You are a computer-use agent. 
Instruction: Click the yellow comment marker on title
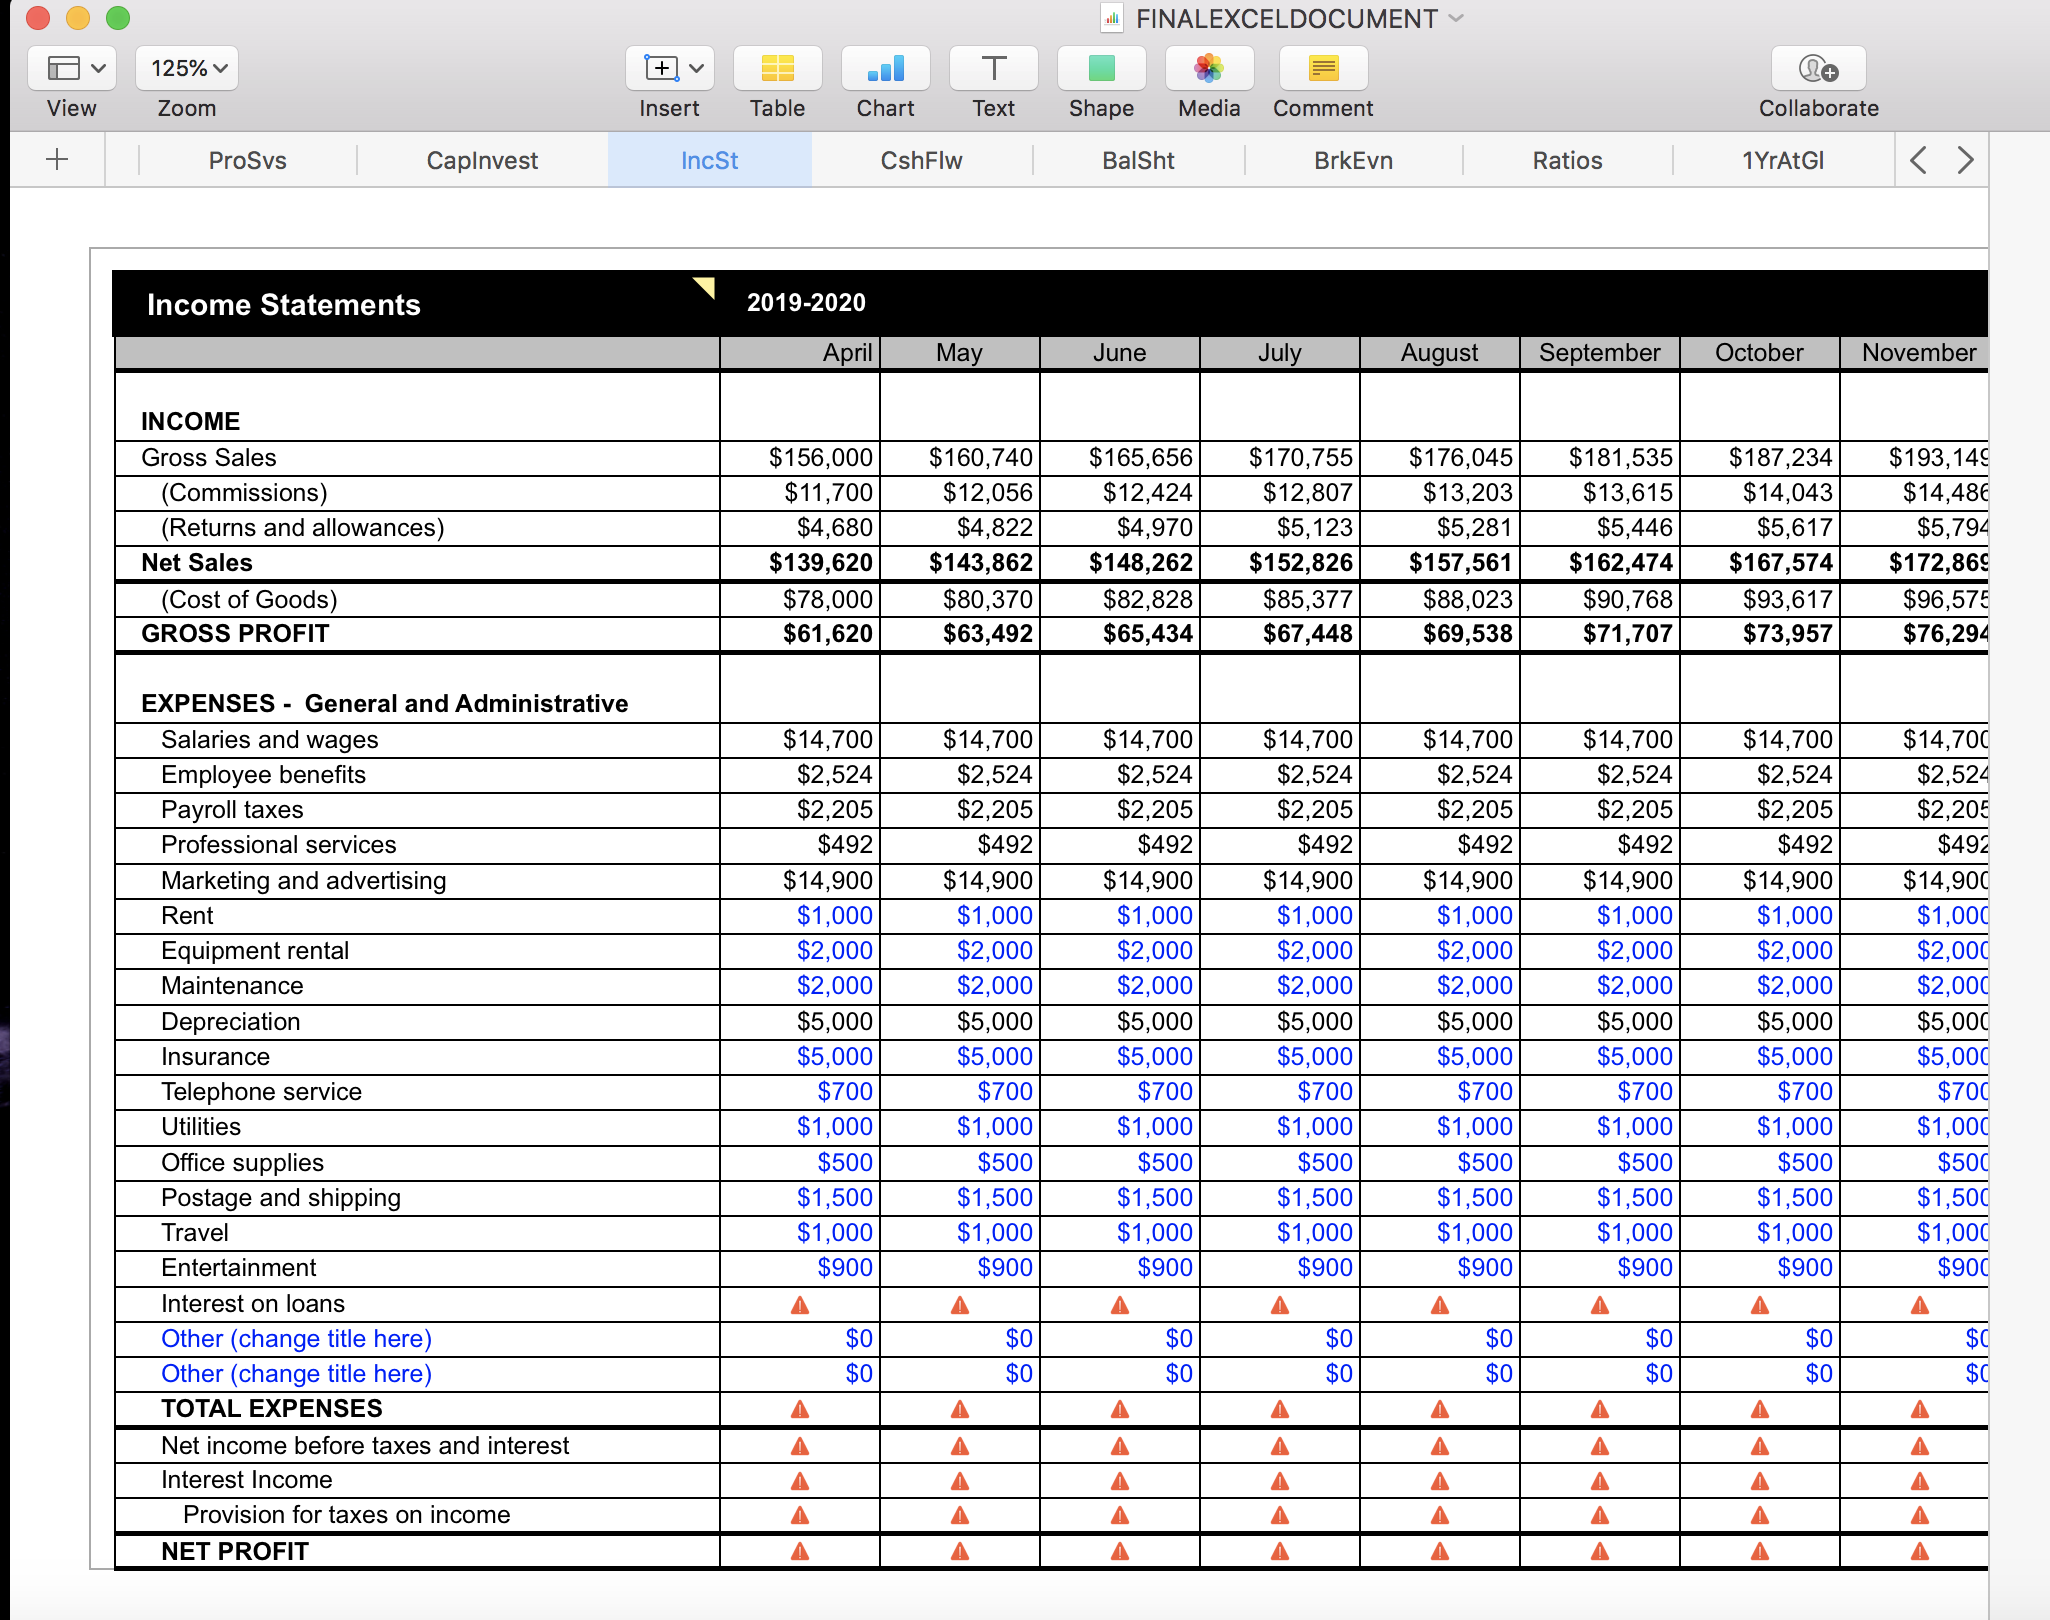pyautogui.click(x=705, y=287)
